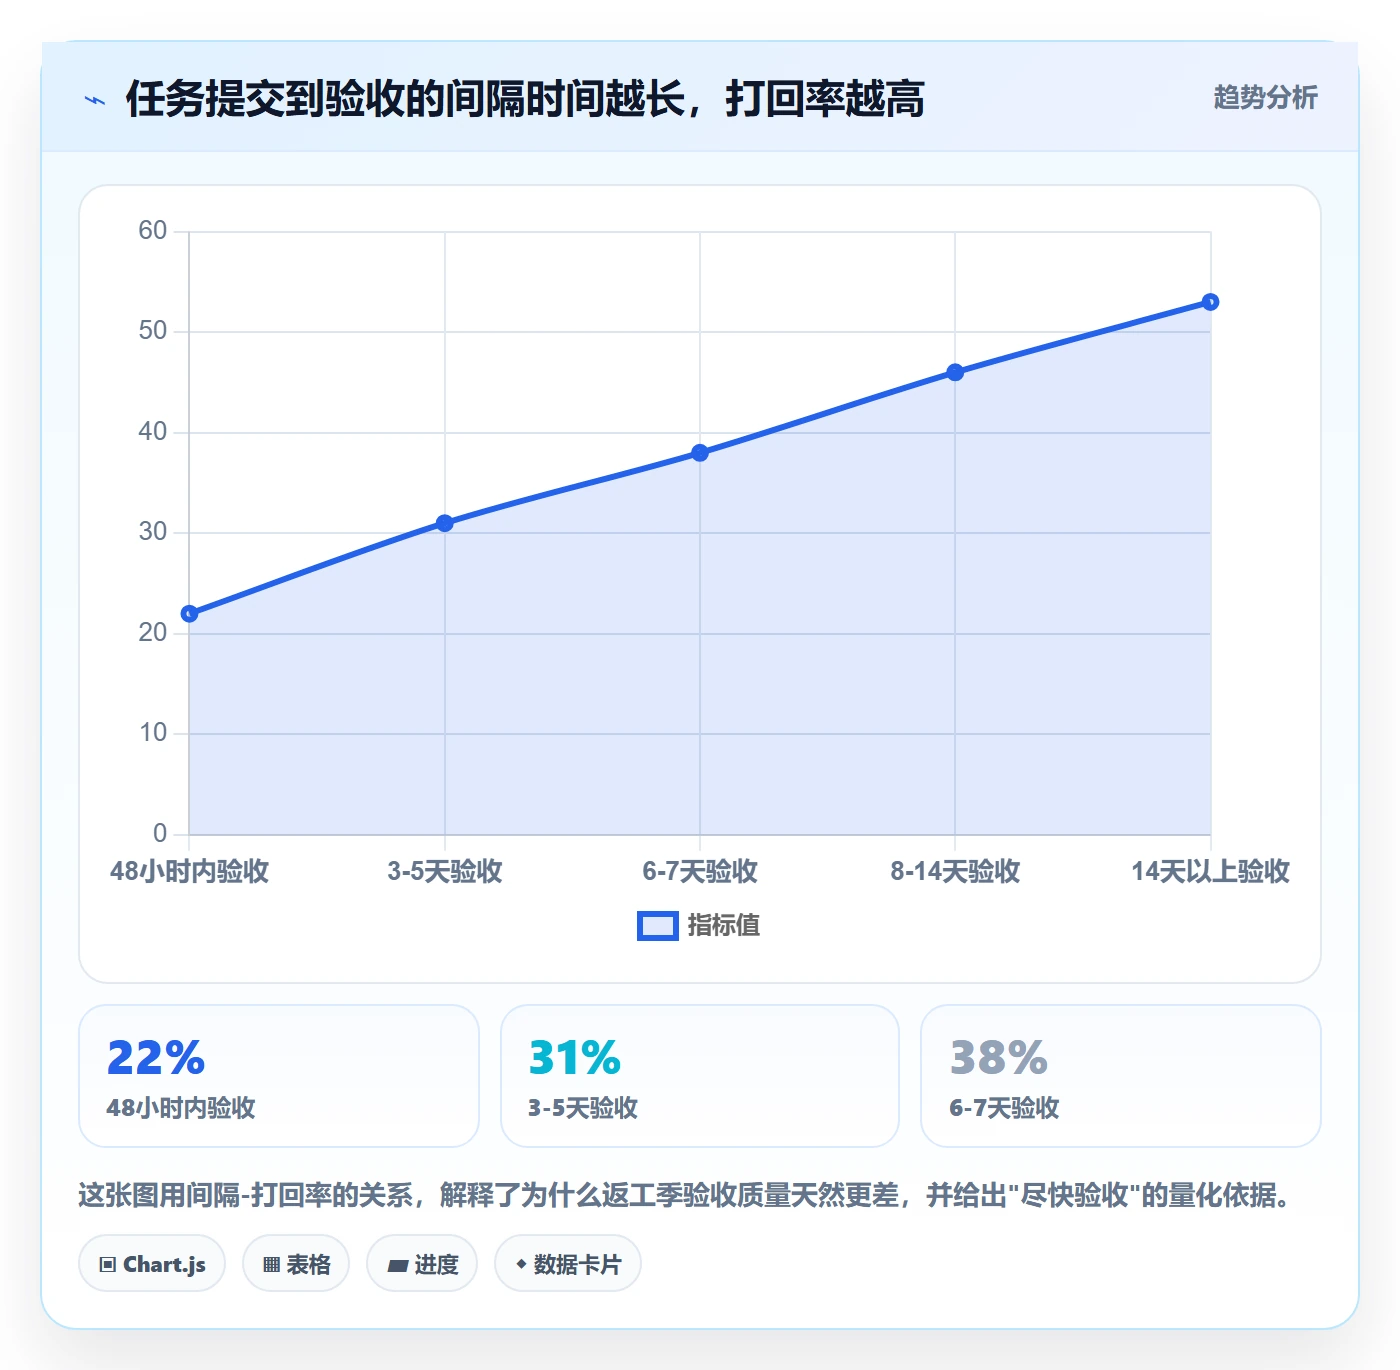Screen dimensions: 1400x1370
Task: Click the y-axis value 30
Action: point(153,532)
